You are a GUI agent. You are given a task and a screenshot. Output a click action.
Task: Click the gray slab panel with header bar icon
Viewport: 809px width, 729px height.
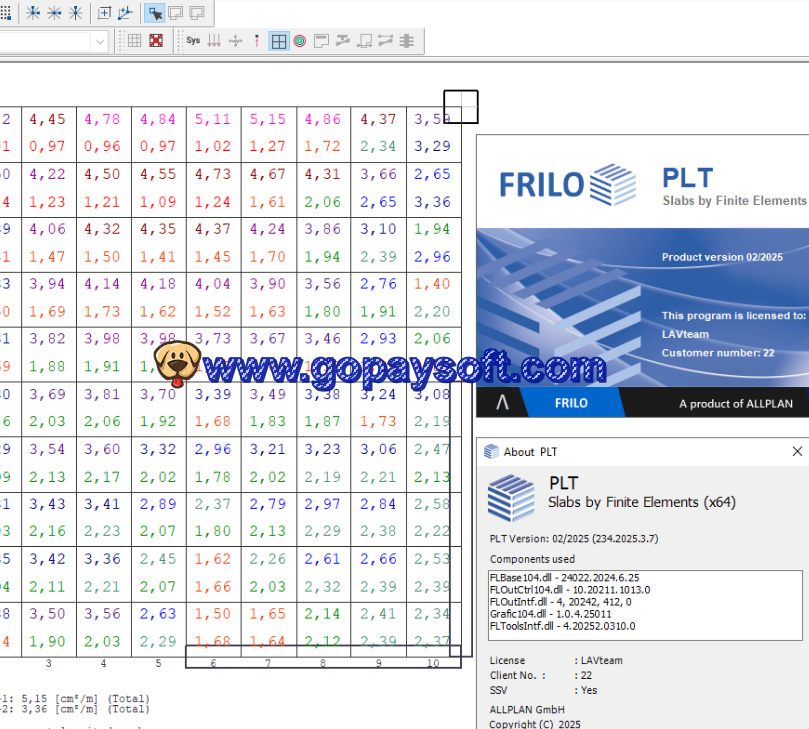(321, 41)
